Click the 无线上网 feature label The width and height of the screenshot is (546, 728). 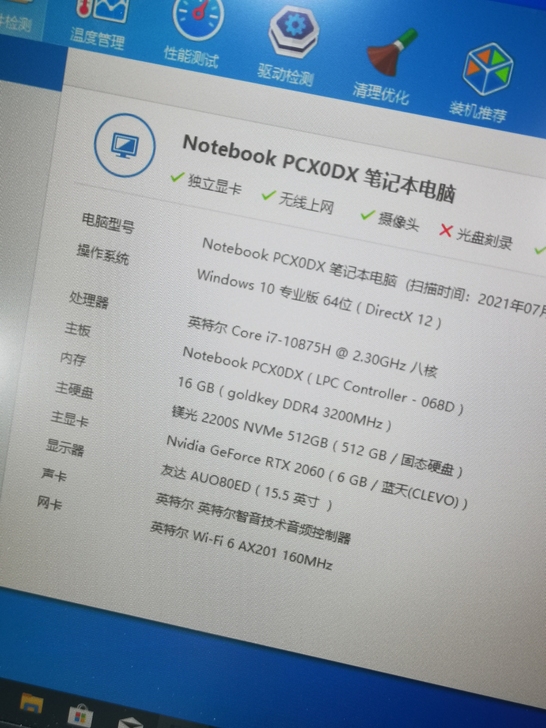pyautogui.click(x=306, y=203)
